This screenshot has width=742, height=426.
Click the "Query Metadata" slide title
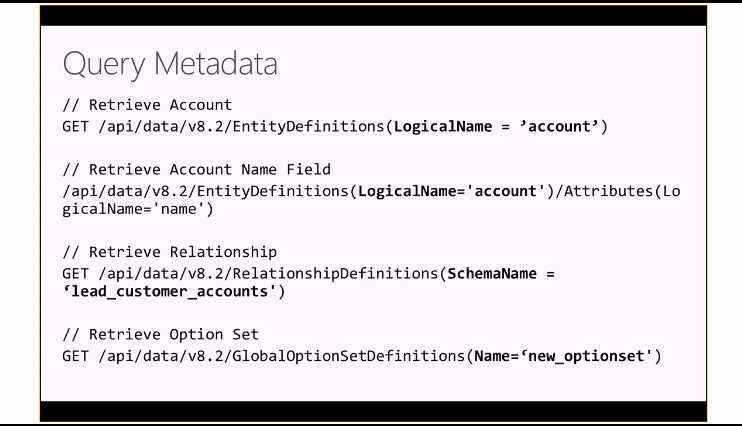coord(170,64)
